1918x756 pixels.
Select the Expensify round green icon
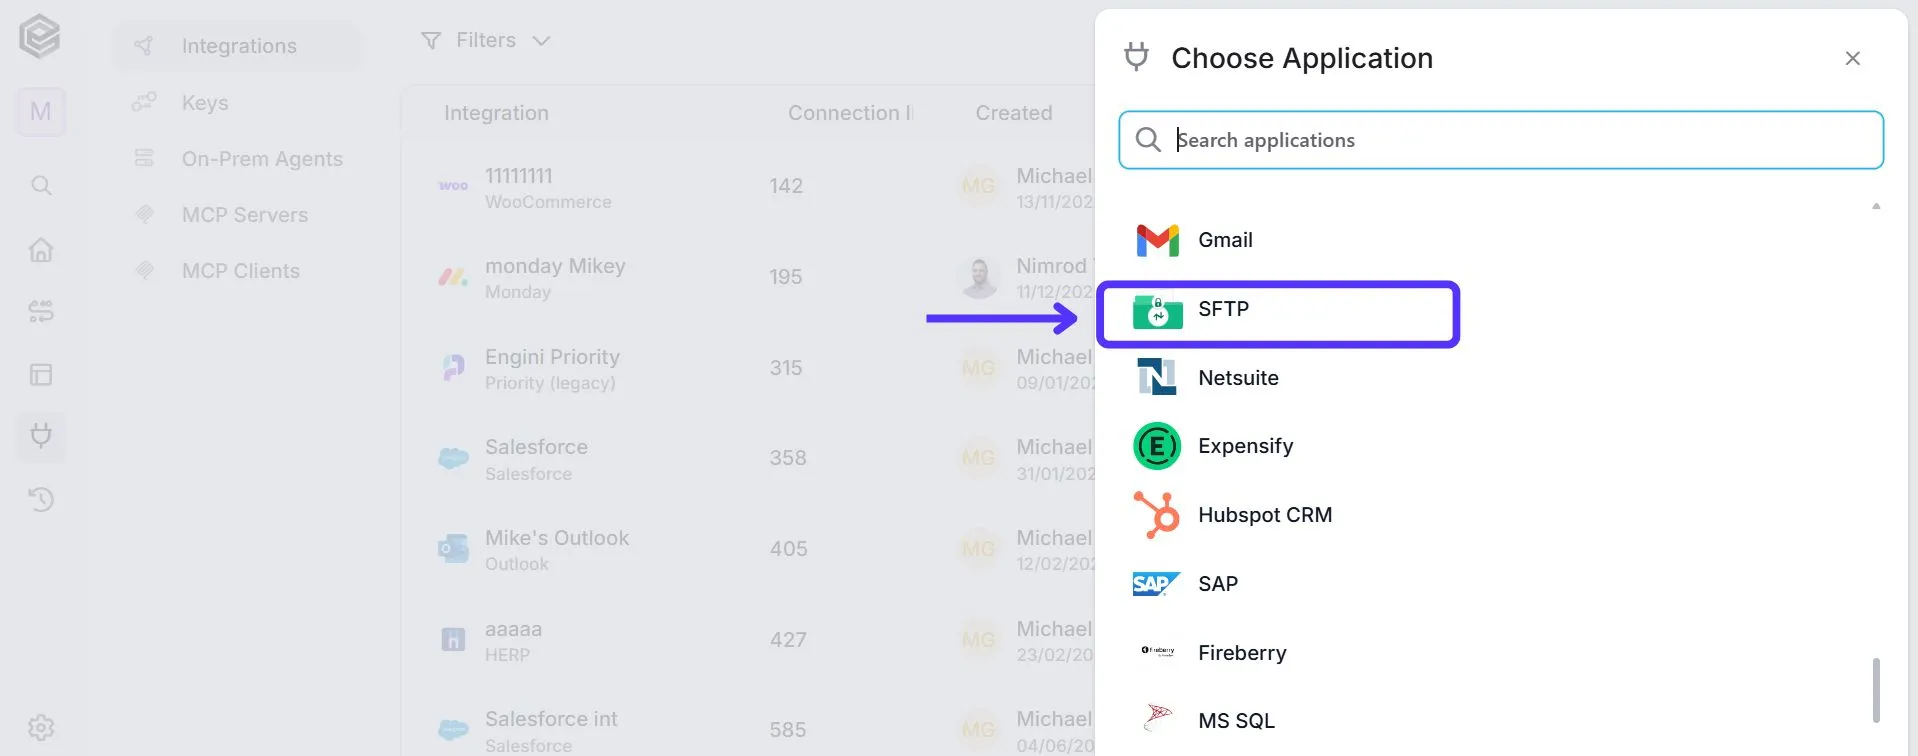pos(1157,446)
